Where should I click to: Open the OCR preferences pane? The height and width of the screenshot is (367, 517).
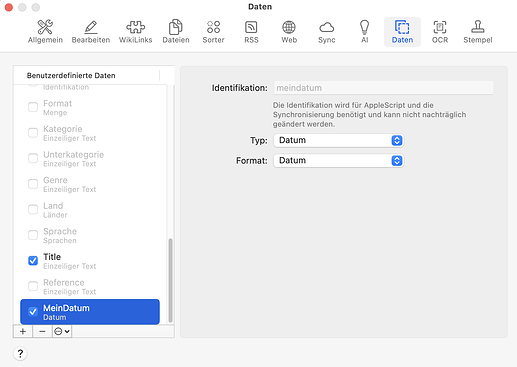tap(440, 32)
